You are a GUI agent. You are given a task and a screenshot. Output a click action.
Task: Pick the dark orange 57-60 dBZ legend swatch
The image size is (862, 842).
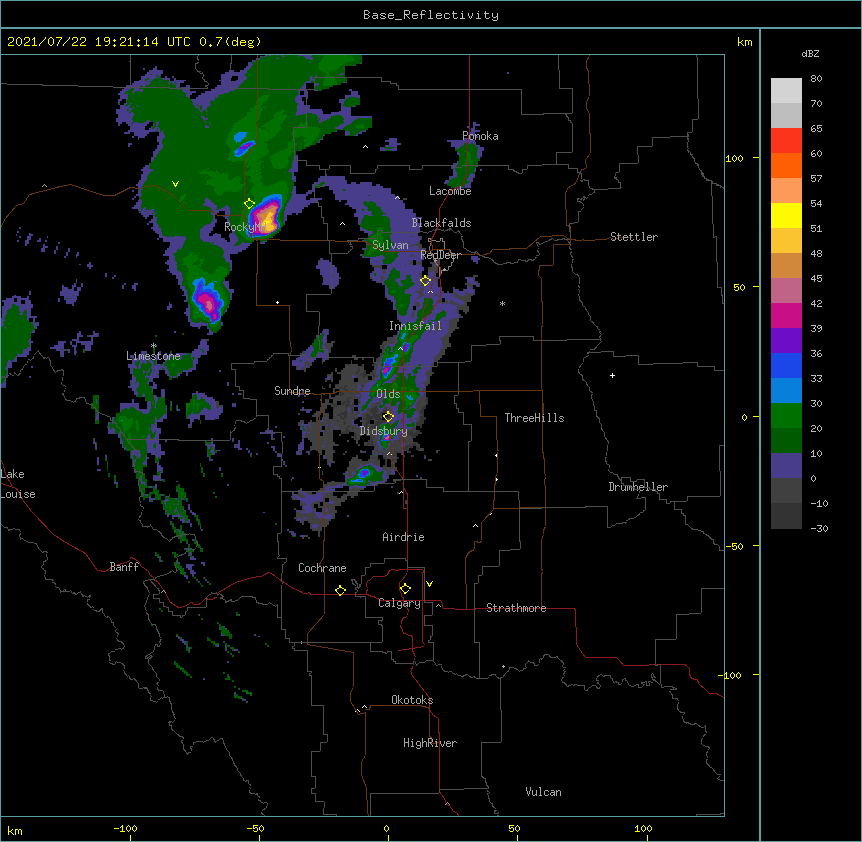pyautogui.click(x=786, y=165)
